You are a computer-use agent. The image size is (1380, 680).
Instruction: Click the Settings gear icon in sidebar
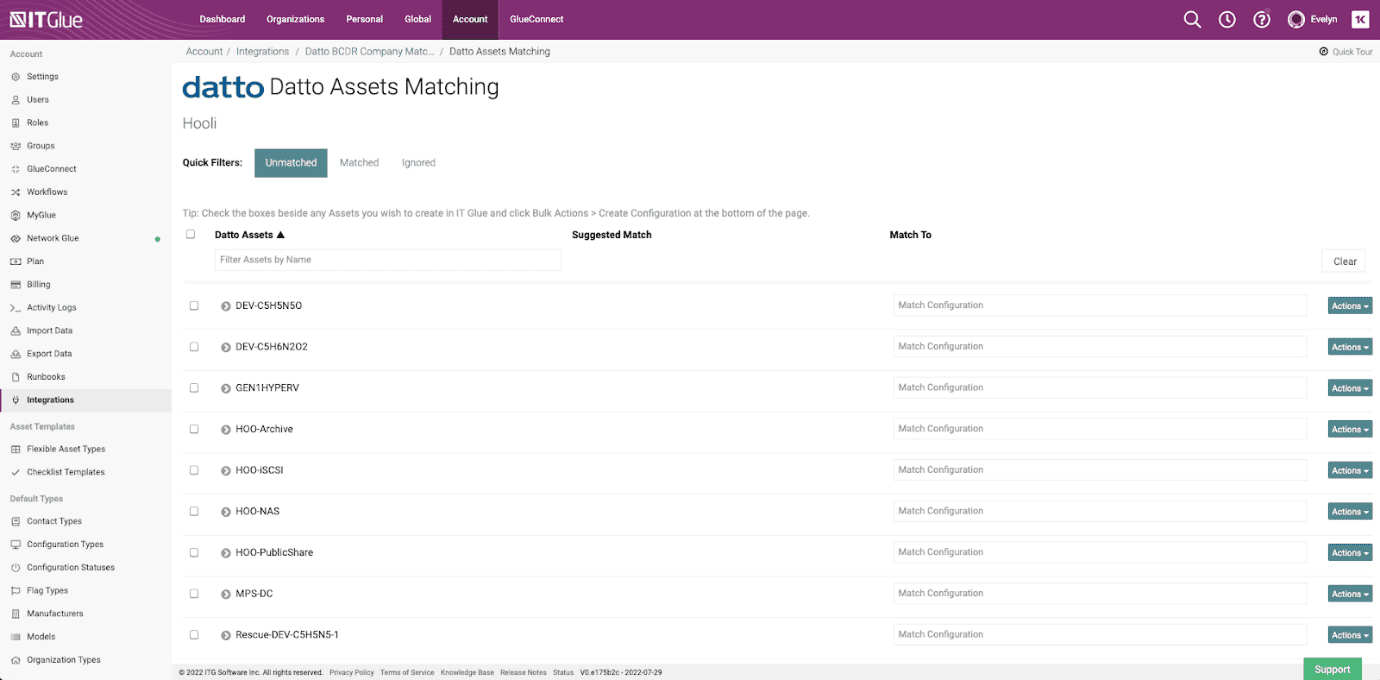[x=16, y=77]
